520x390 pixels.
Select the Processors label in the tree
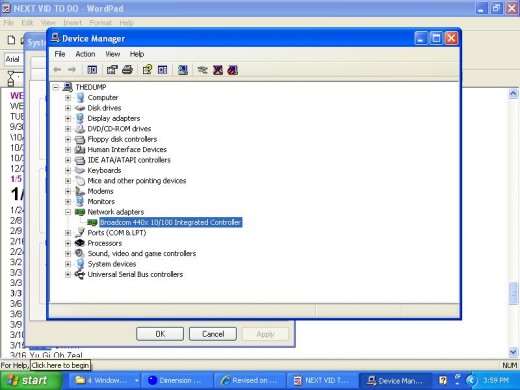pyautogui.click(x=104, y=243)
